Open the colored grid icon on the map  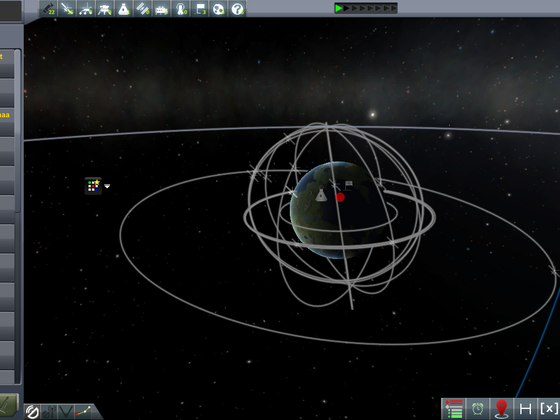click(93, 186)
